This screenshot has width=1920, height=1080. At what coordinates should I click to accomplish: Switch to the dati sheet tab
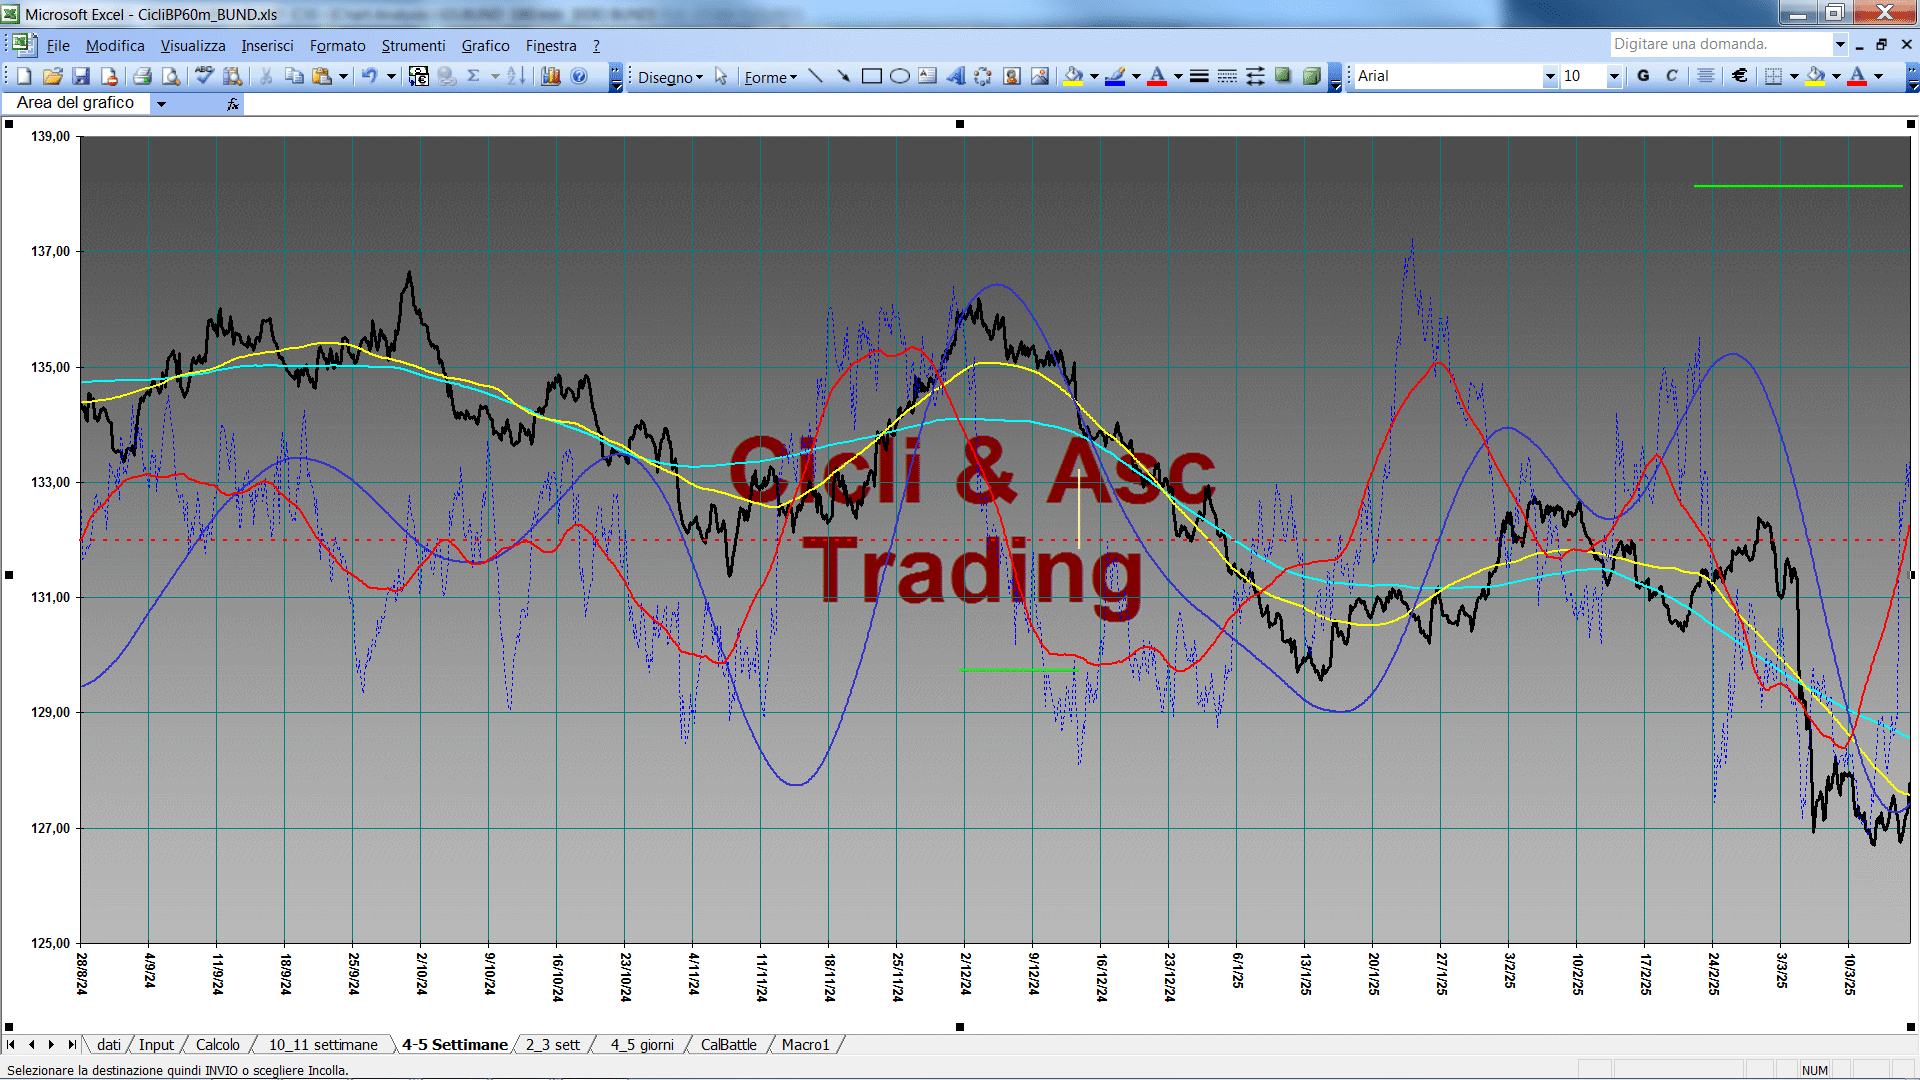[x=109, y=1045]
